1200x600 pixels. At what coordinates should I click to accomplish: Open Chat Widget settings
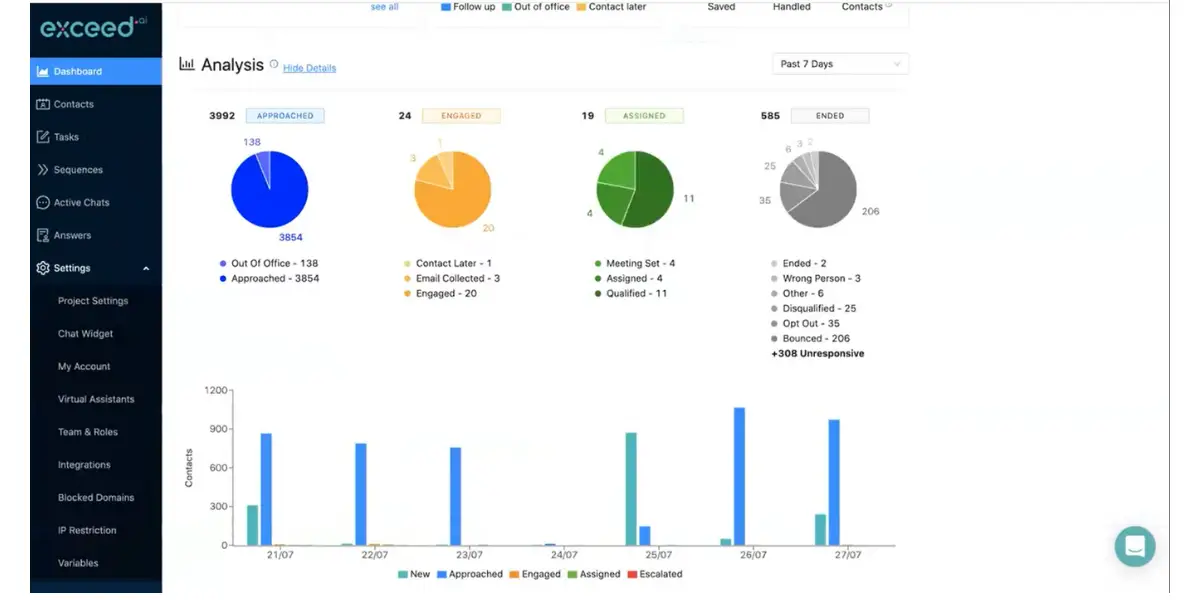tap(86, 334)
